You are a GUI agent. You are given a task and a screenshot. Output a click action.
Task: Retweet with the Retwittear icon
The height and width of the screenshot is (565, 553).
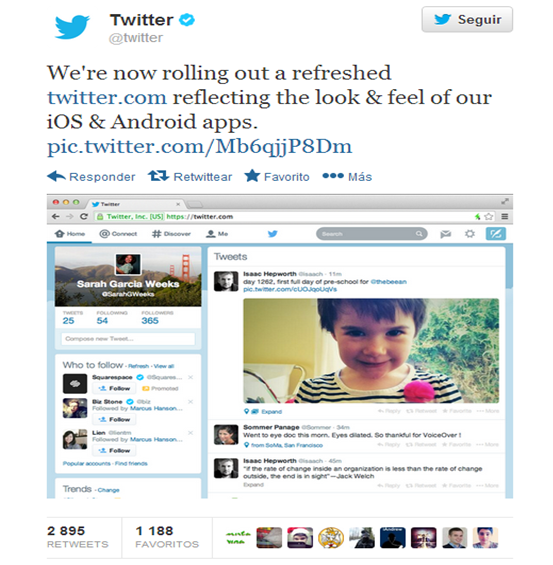tap(158, 176)
